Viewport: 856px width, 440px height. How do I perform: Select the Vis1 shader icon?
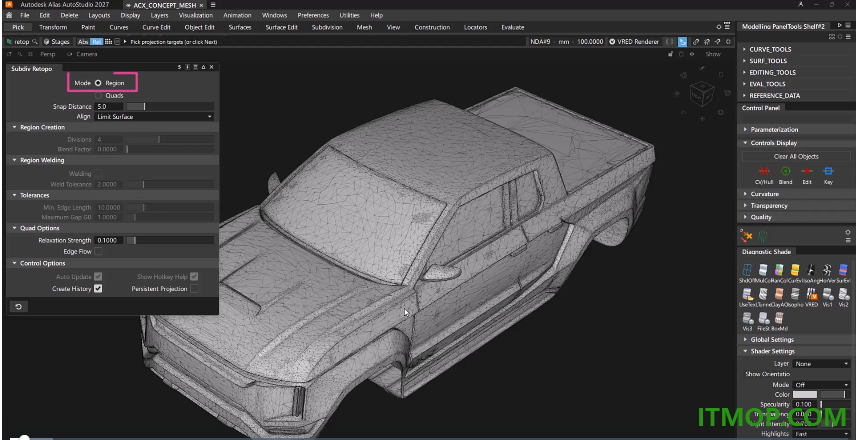point(828,296)
